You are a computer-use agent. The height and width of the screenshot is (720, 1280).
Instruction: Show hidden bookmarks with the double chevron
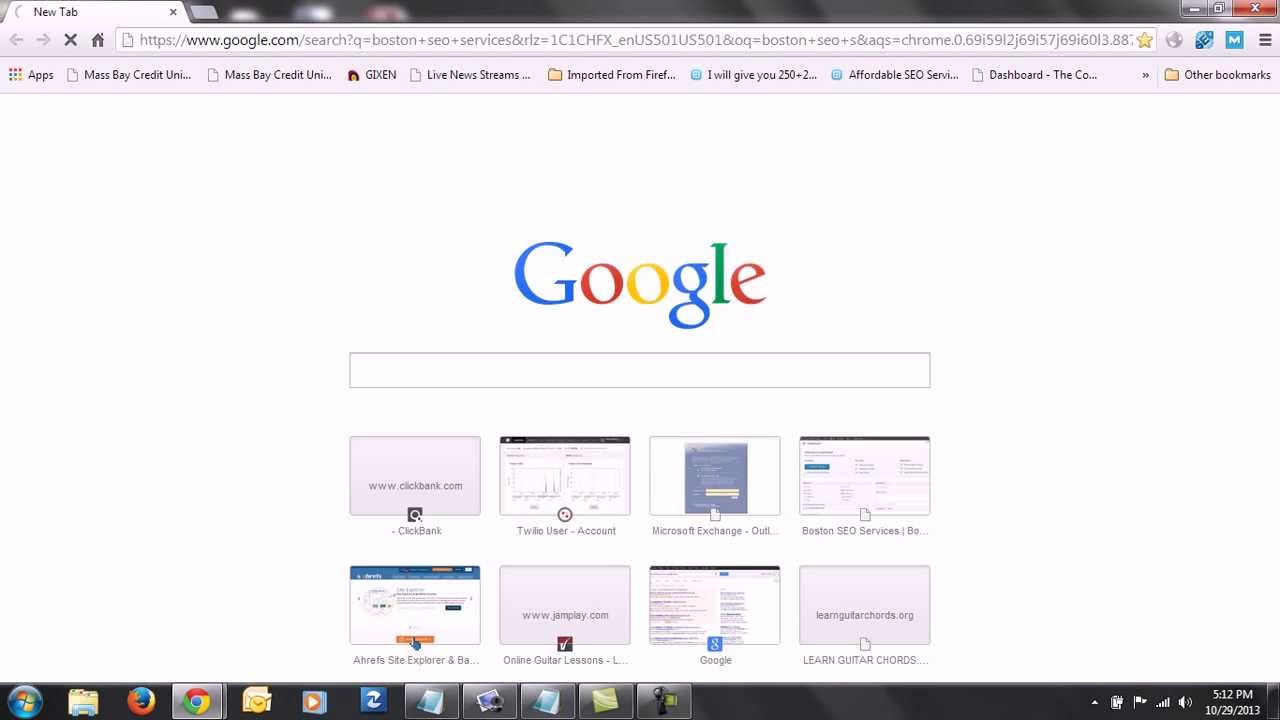tap(1145, 75)
